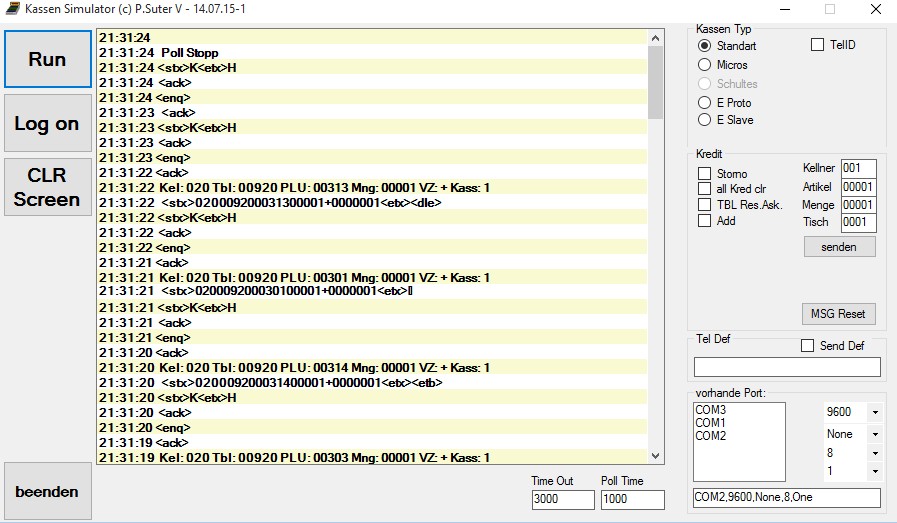Tick the Storno checkbox
Screen dimensions: 897x523
pyautogui.click(x=704, y=174)
